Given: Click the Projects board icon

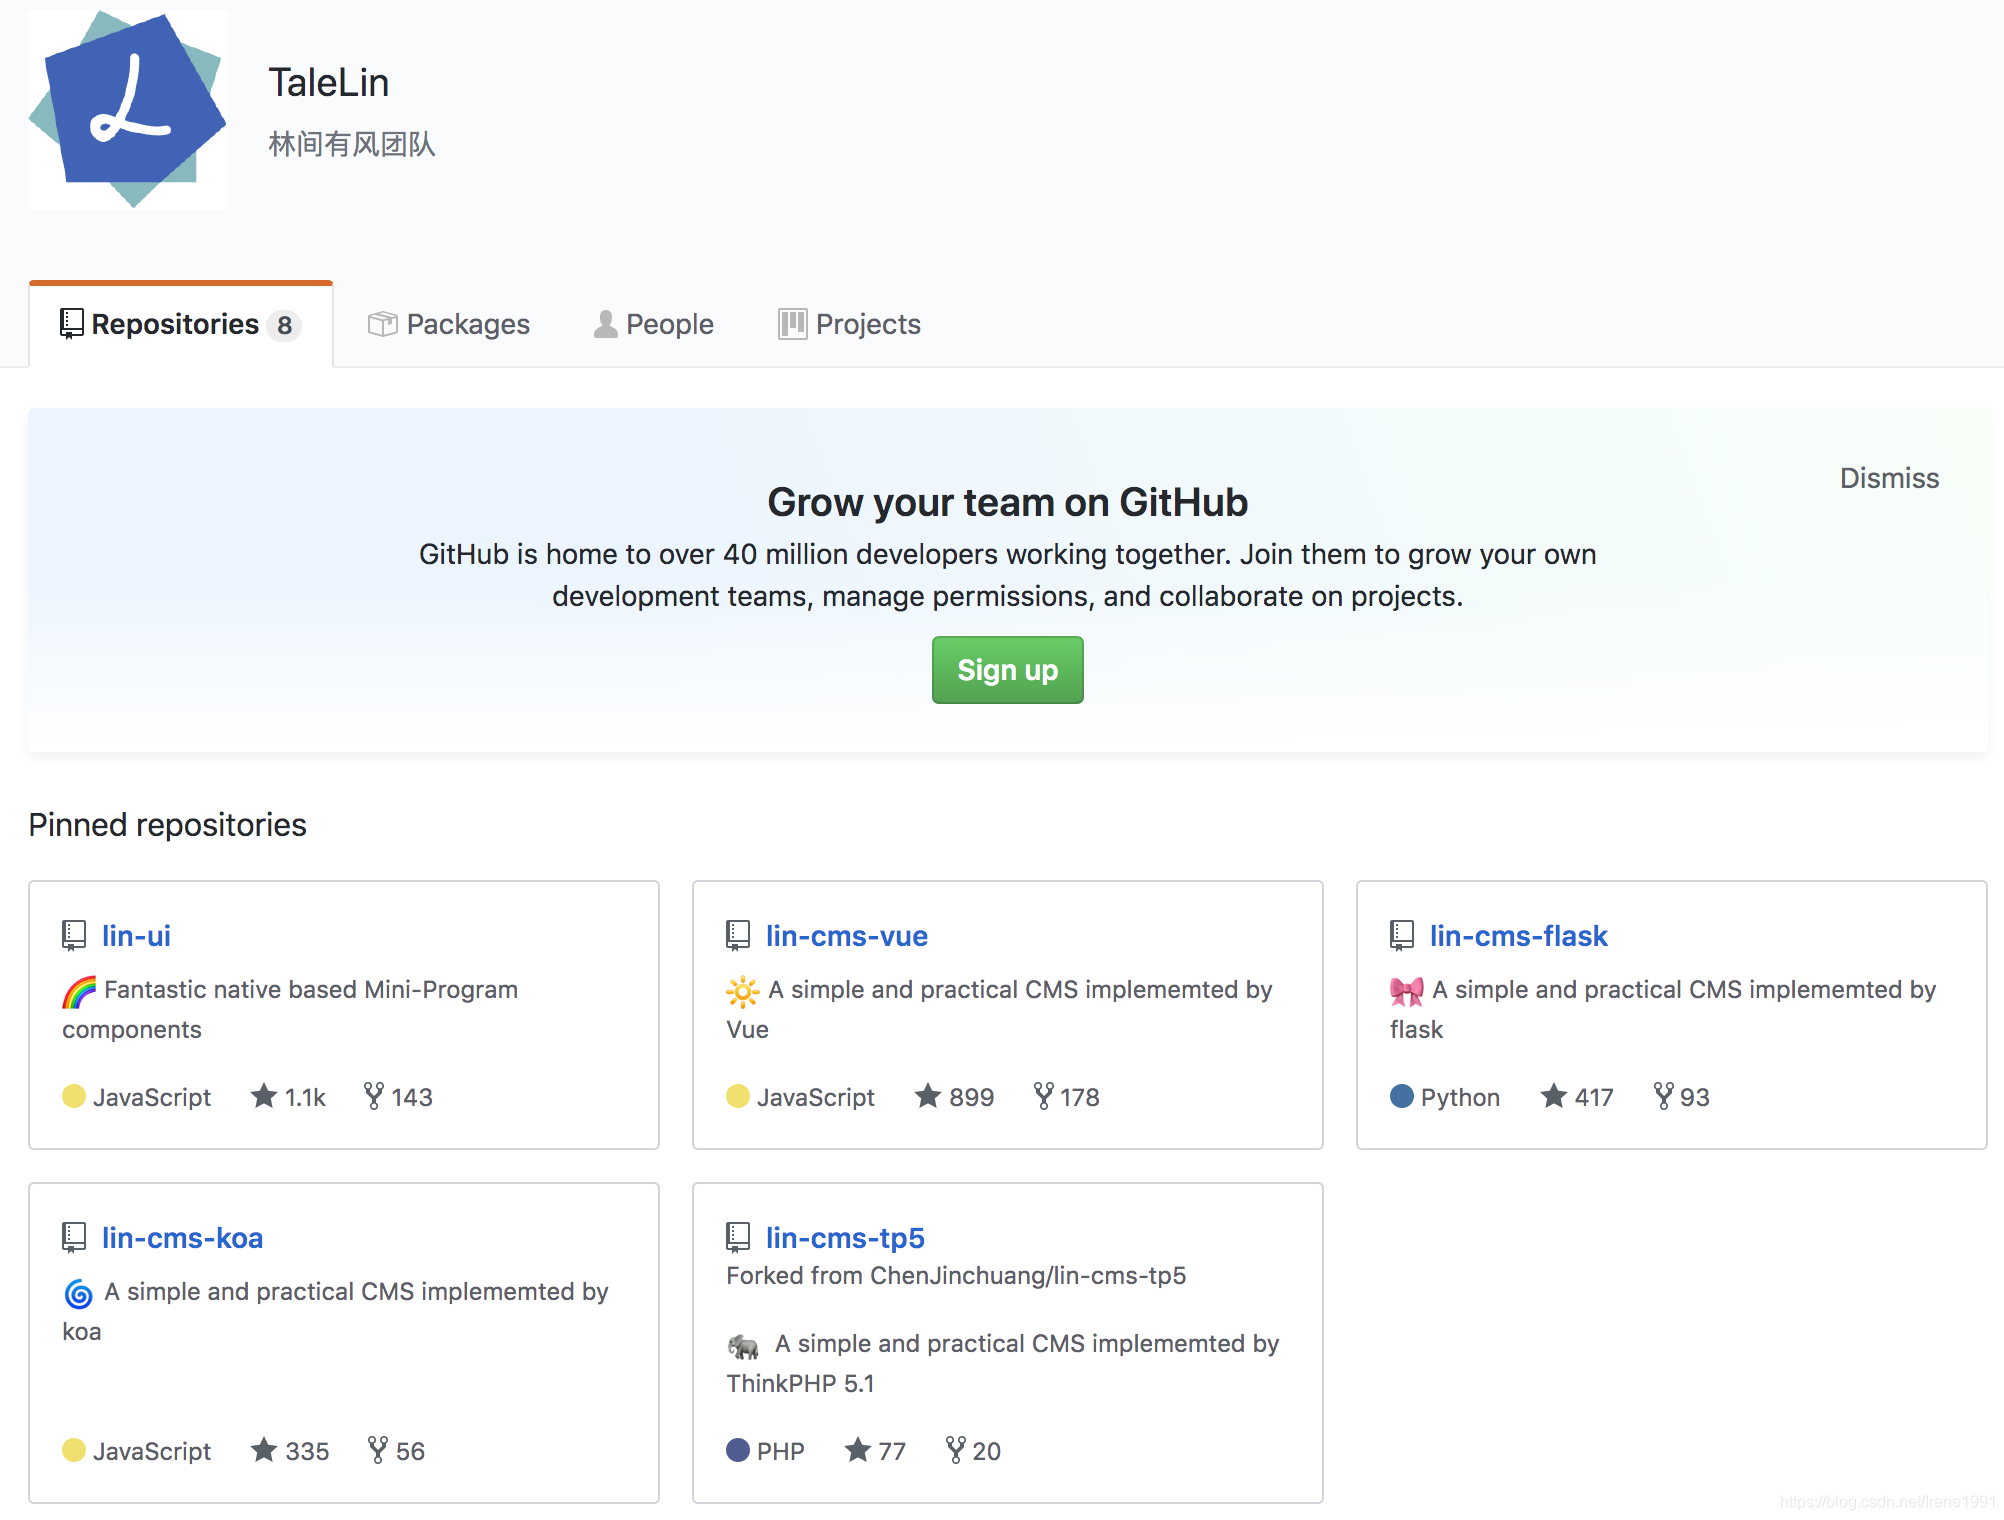Looking at the screenshot, I should [x=792, y=324].
